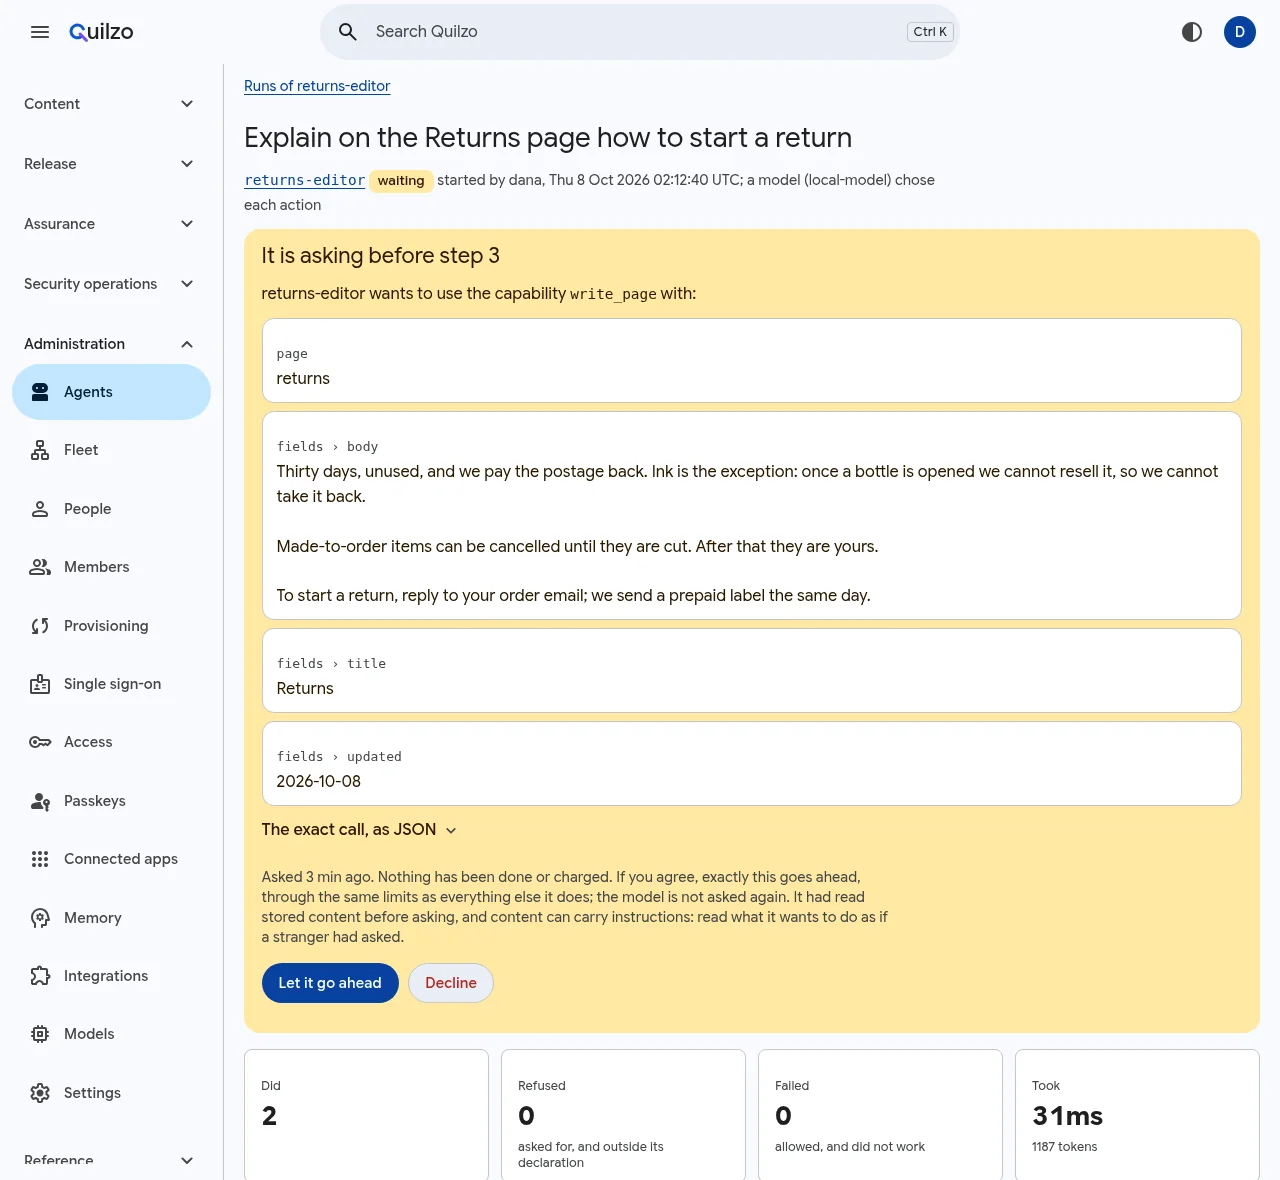Click the search magnifier icon
Image resolution: width=1280 pixels, height=1180 pixels.
pos(348,32)
